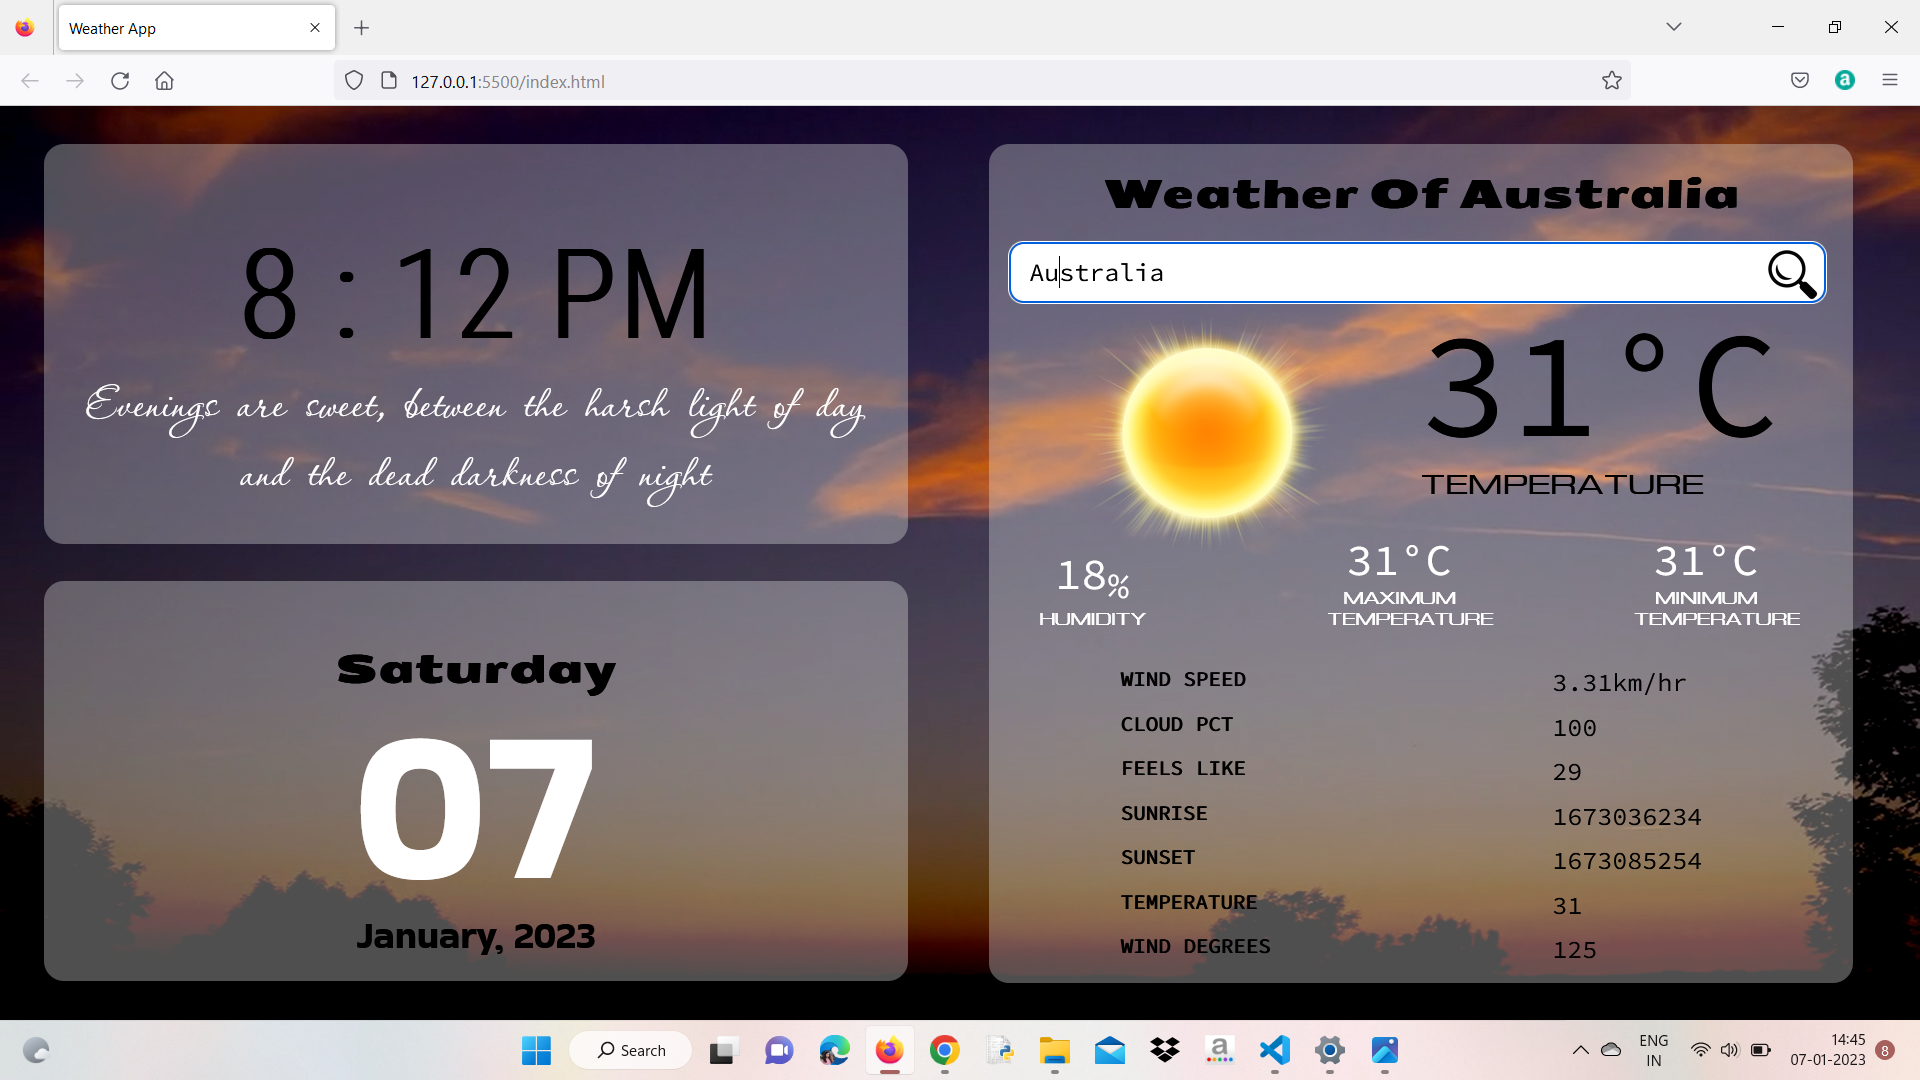Image resolution: width=1920 pixels, height=1080 pixels.
Task: Bookmark the page using the star icon
Action: (1611, 81)
